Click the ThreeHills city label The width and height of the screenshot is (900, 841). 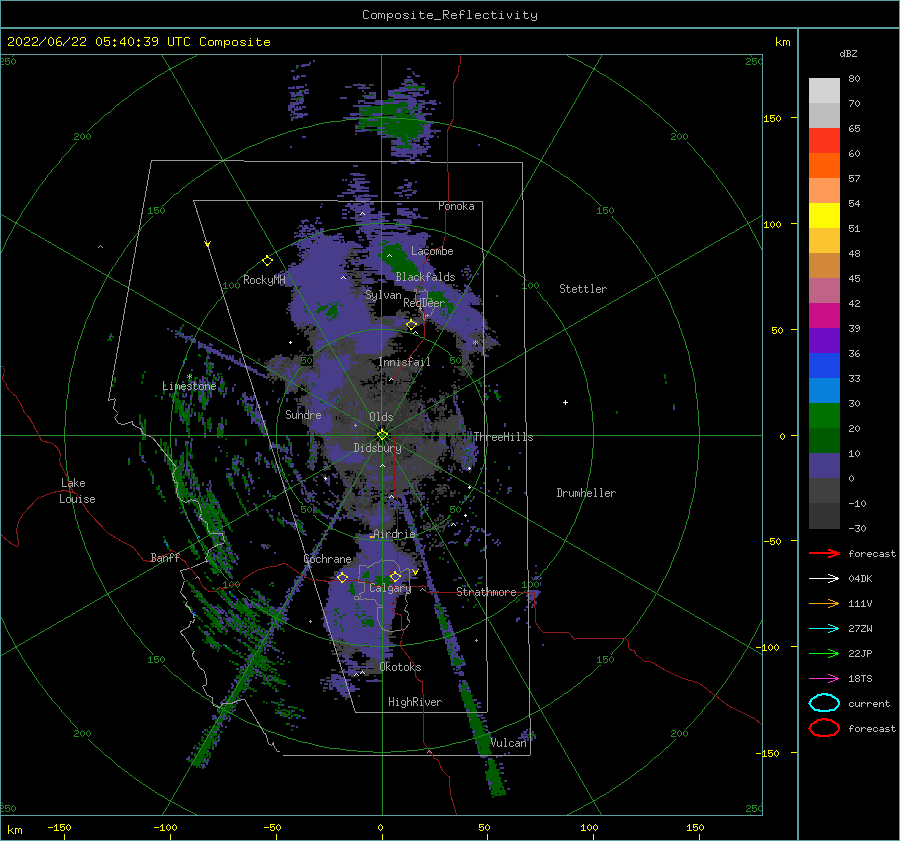(503, 437)
